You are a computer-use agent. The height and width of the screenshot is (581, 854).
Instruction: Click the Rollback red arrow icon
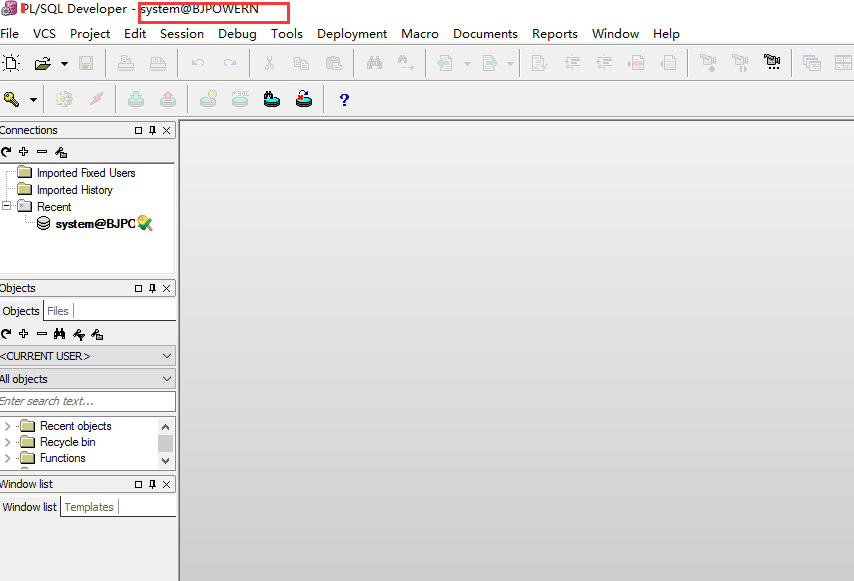(x=168, y=99)
